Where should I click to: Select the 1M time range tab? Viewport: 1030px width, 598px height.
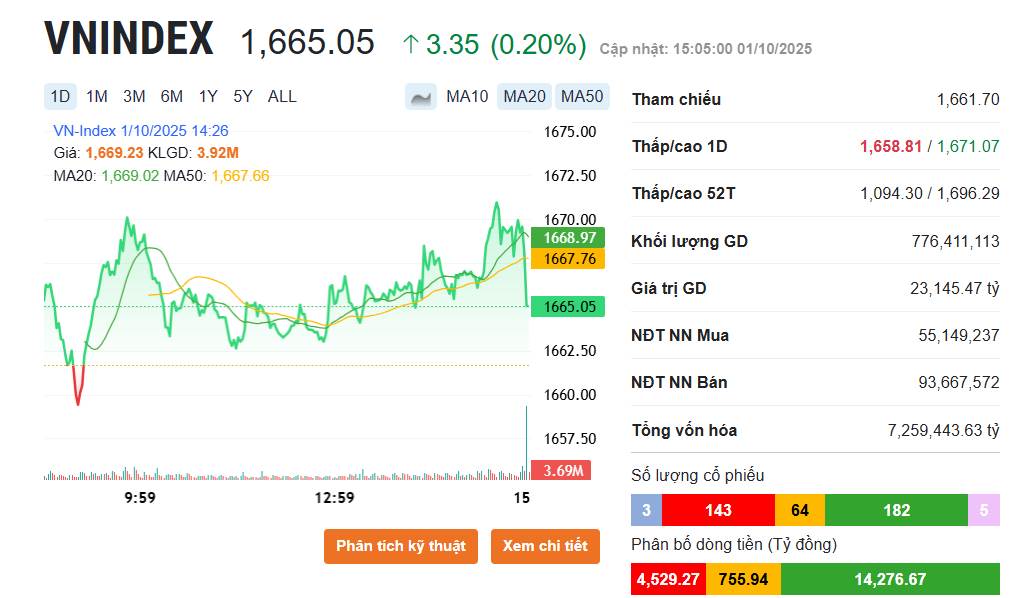97,97
